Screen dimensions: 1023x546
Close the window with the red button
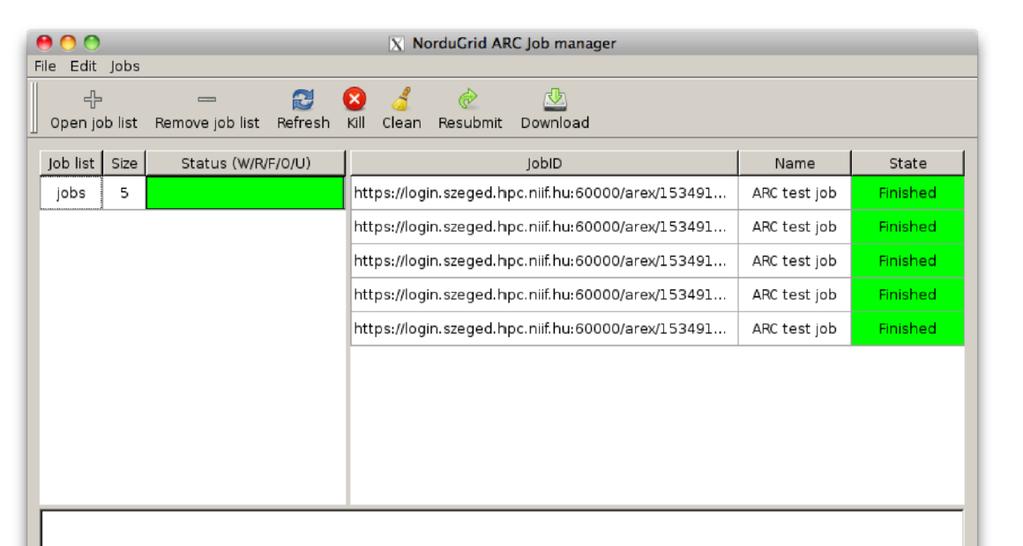pyautogui.click(x=44, y=43)
